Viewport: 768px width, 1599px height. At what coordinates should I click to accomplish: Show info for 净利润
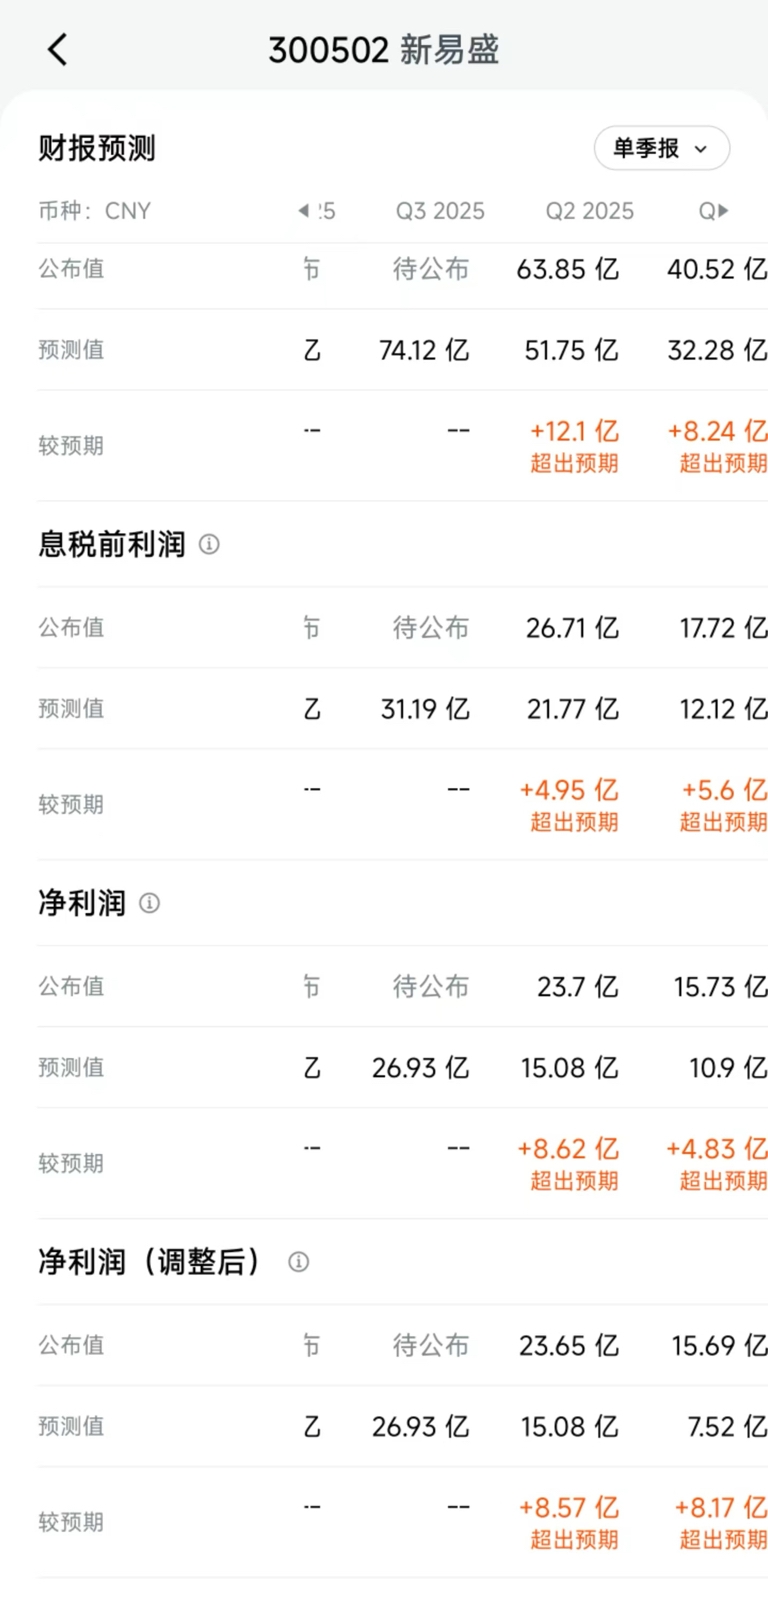[149, 903]
